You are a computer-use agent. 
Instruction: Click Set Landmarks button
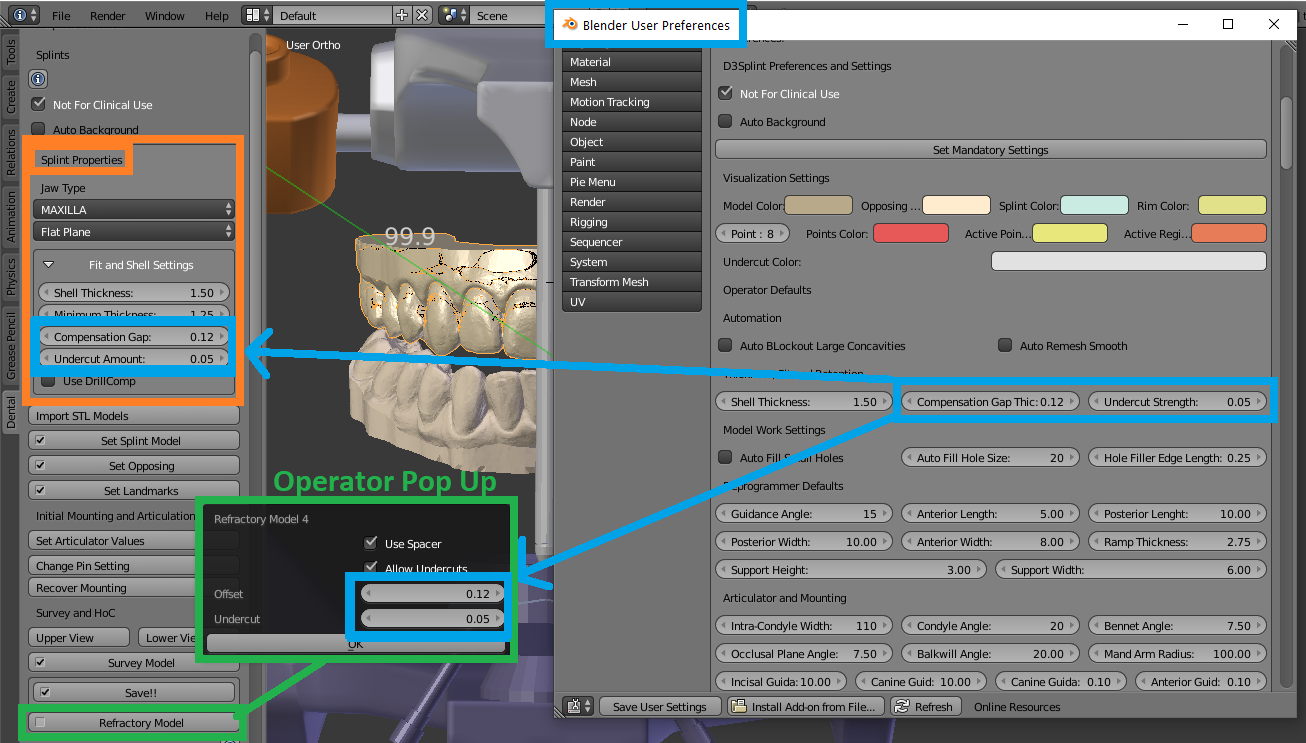click(134, 491)
